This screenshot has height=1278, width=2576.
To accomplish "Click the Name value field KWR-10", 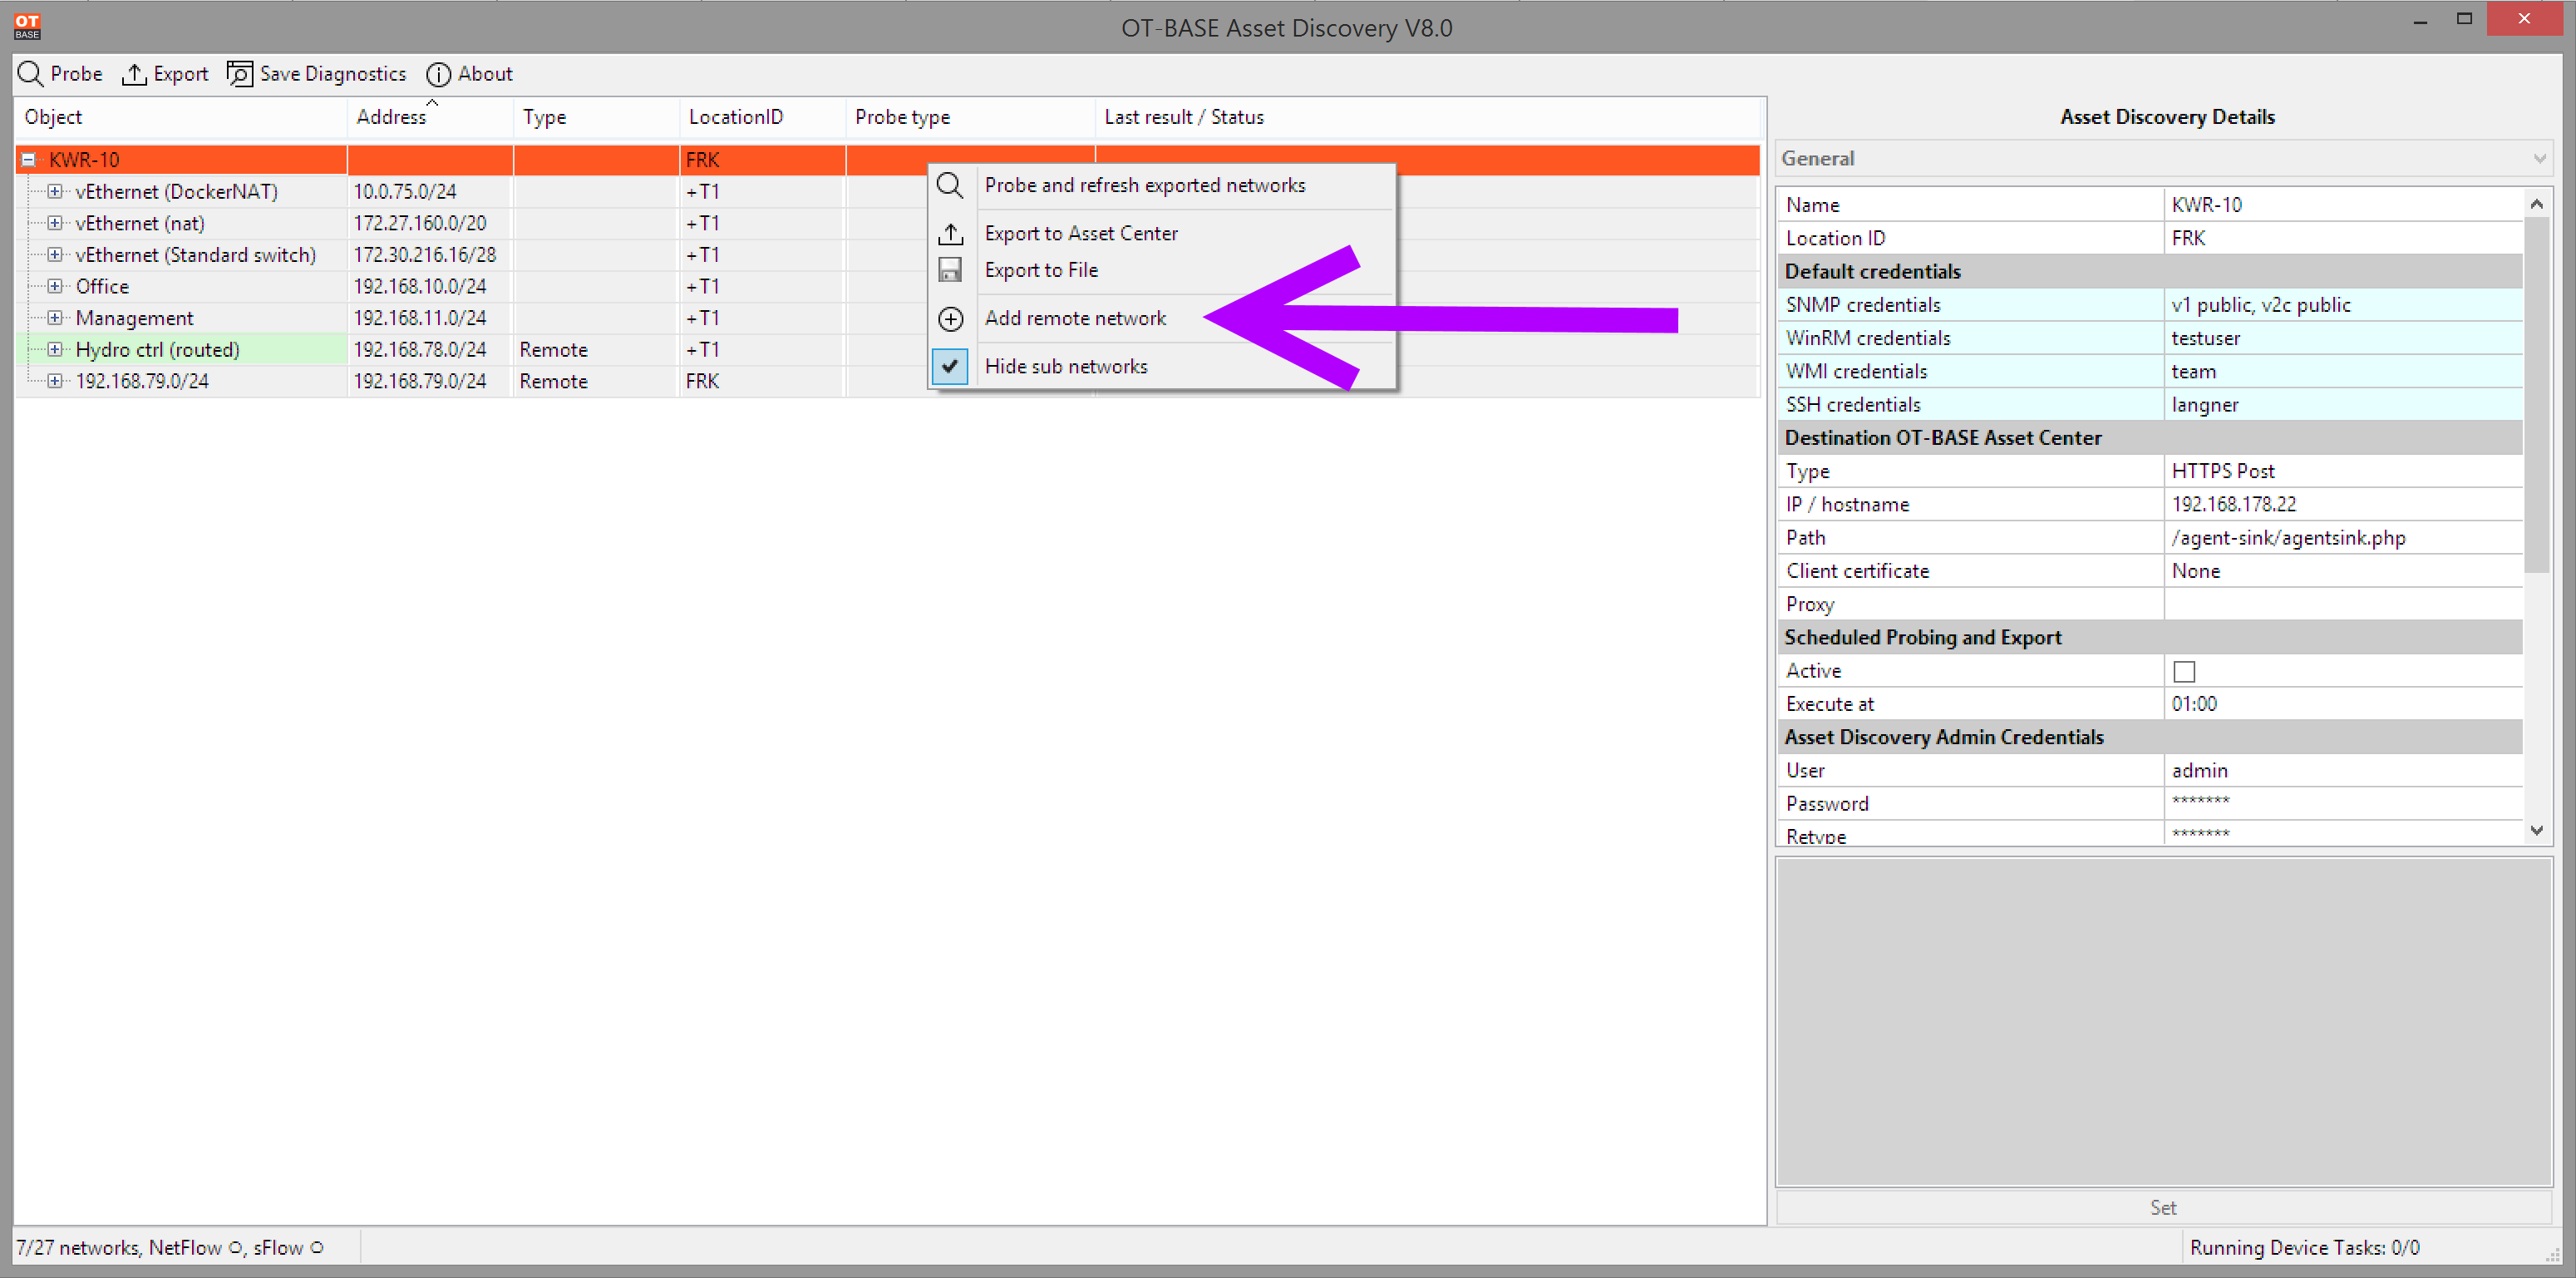I will coord(2343,205).
